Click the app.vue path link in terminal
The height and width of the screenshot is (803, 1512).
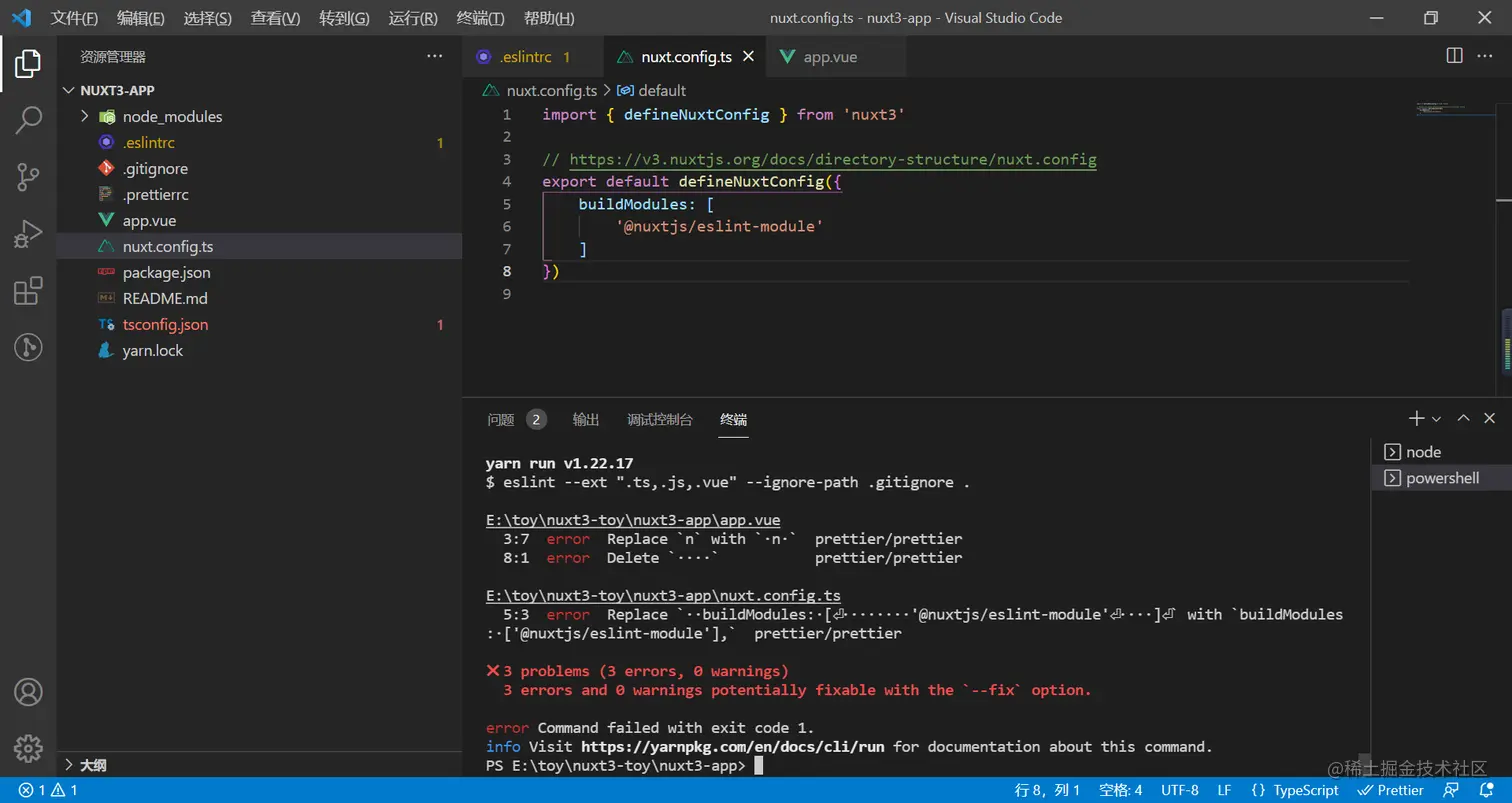pos(633,520)
